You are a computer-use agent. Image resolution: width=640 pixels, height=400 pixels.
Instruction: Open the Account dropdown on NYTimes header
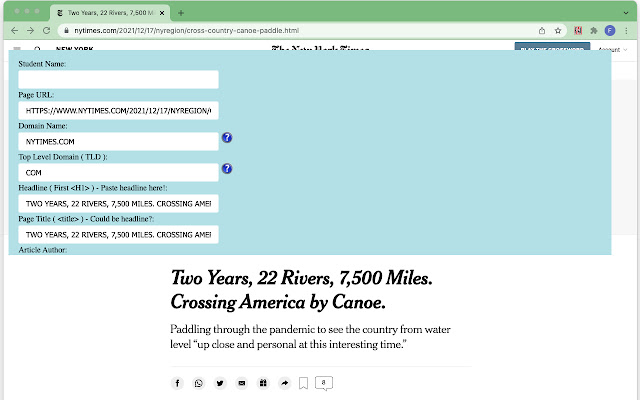coord(613,49)
